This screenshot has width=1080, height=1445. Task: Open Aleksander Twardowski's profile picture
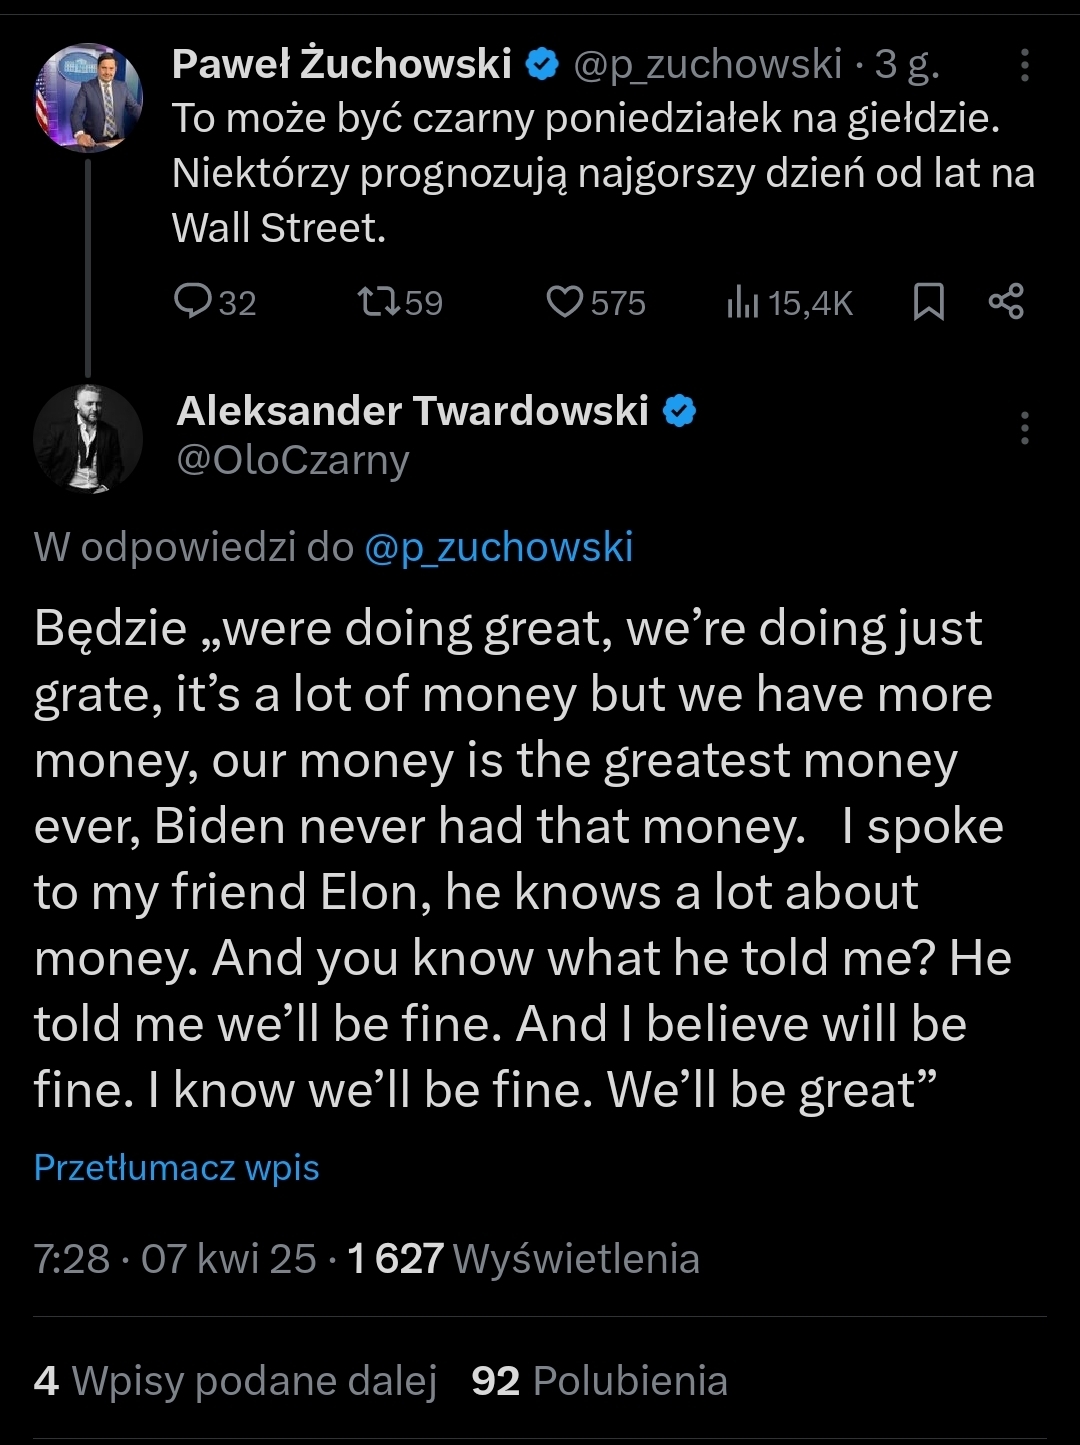point(89,439)
